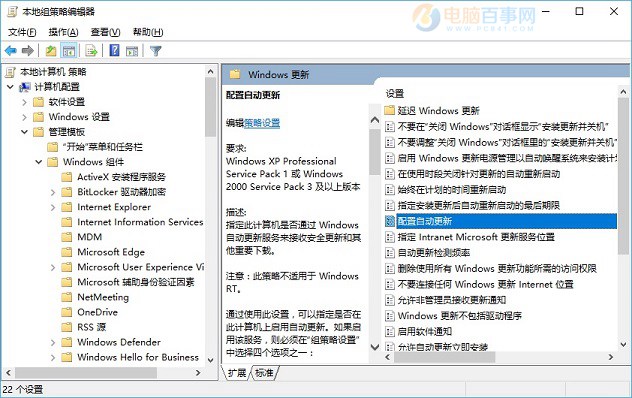Click the description pane scroll-down arrow
Viewport: 632px width, 398px height.
point(375,347)
